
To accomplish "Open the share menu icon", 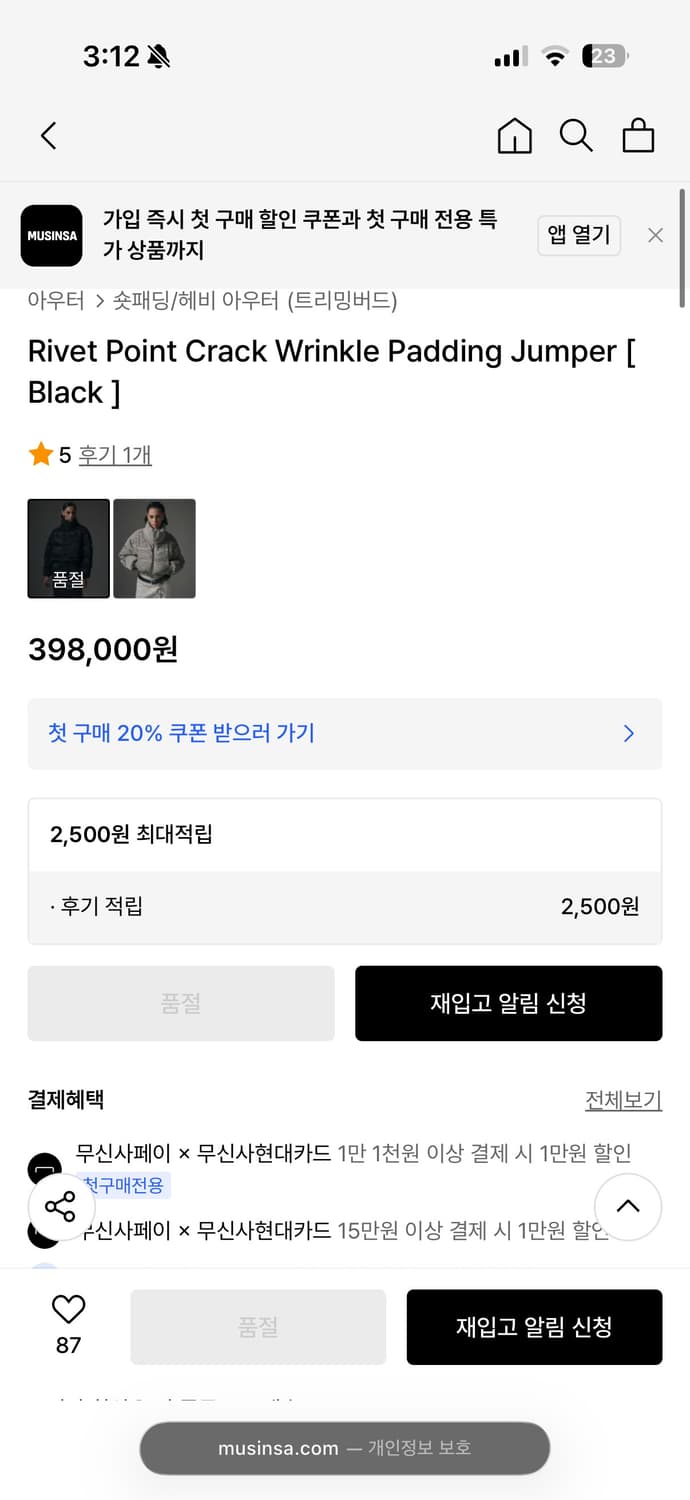I will (x=61, y=1207).
